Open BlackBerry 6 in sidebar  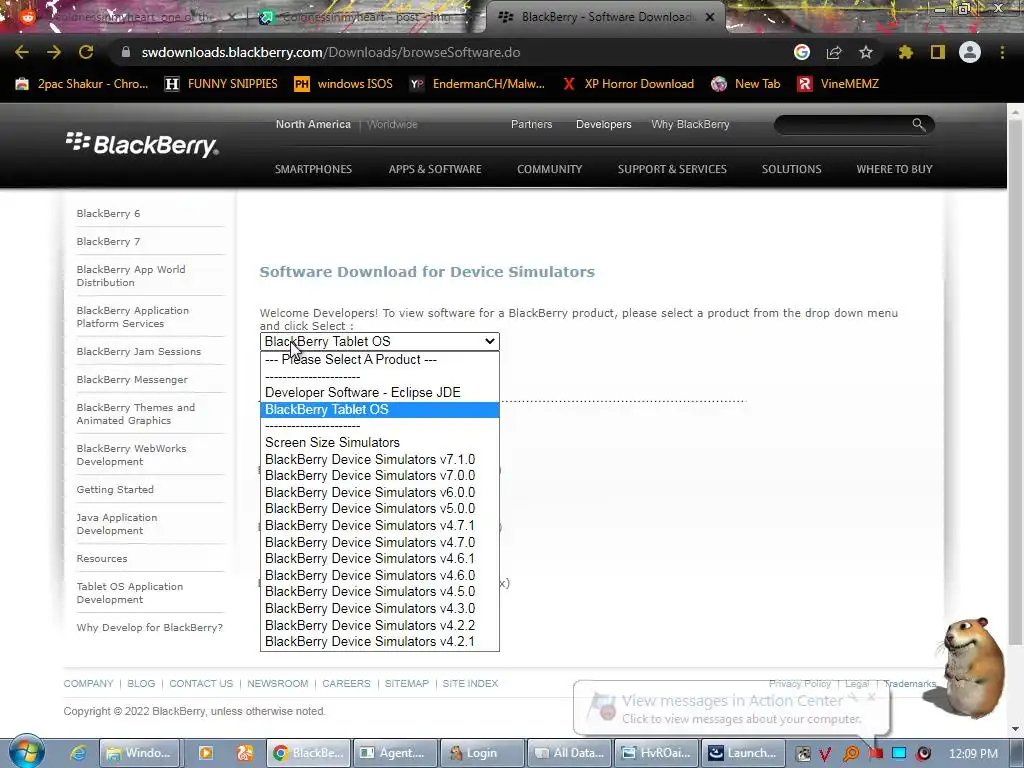click(x=108, y=214)
